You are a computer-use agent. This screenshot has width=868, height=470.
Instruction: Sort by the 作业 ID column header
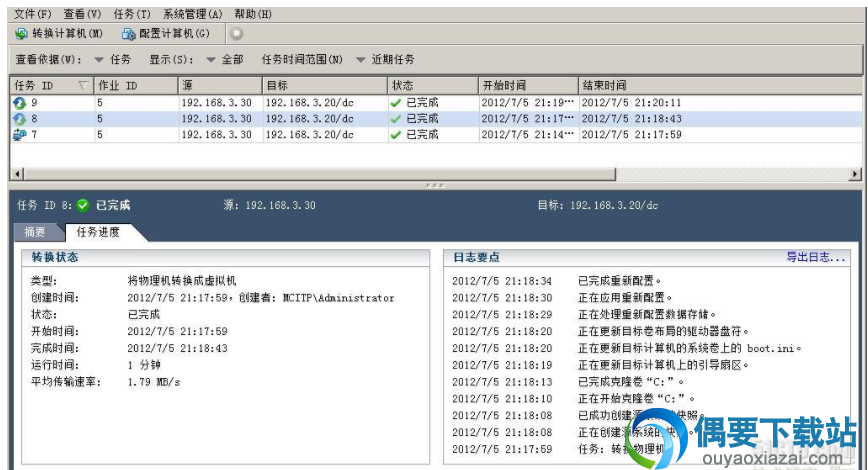[x=136, y=85]
